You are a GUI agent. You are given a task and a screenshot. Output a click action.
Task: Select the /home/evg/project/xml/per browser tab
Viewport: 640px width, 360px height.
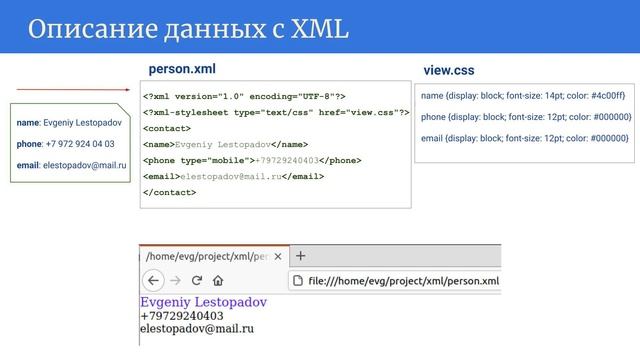214,256
